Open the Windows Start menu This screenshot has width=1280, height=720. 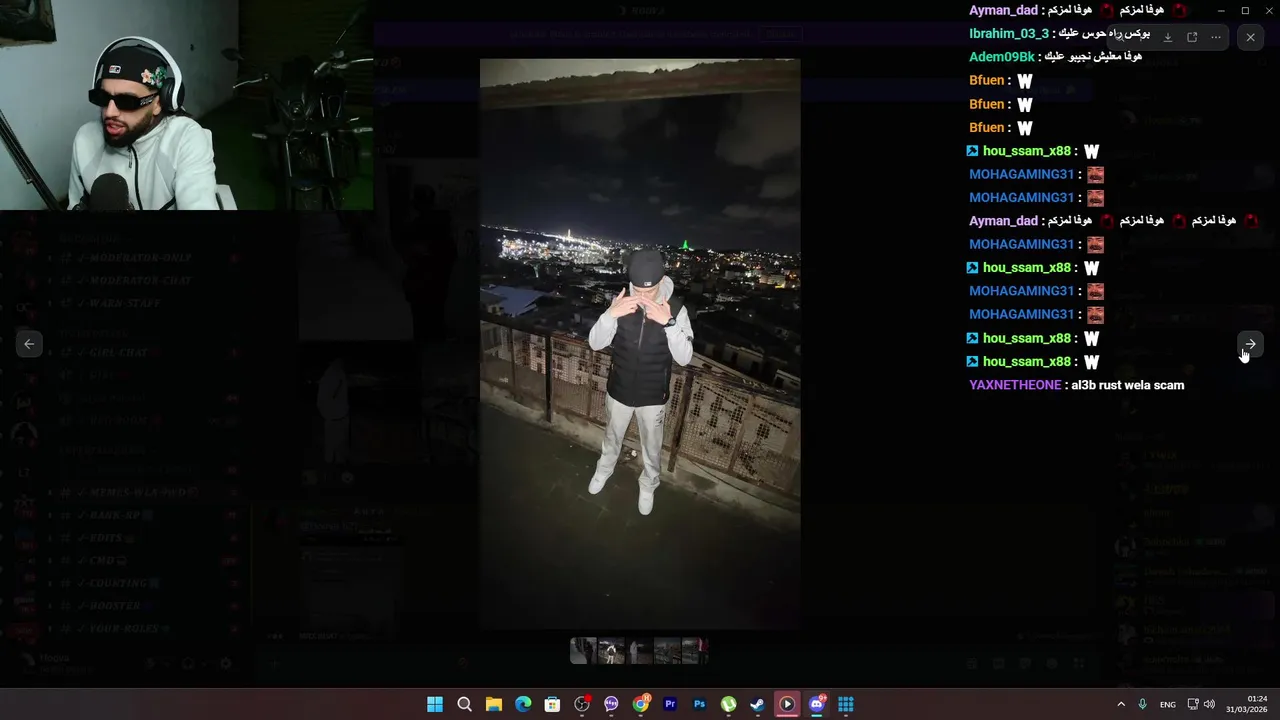coord(435,704)
